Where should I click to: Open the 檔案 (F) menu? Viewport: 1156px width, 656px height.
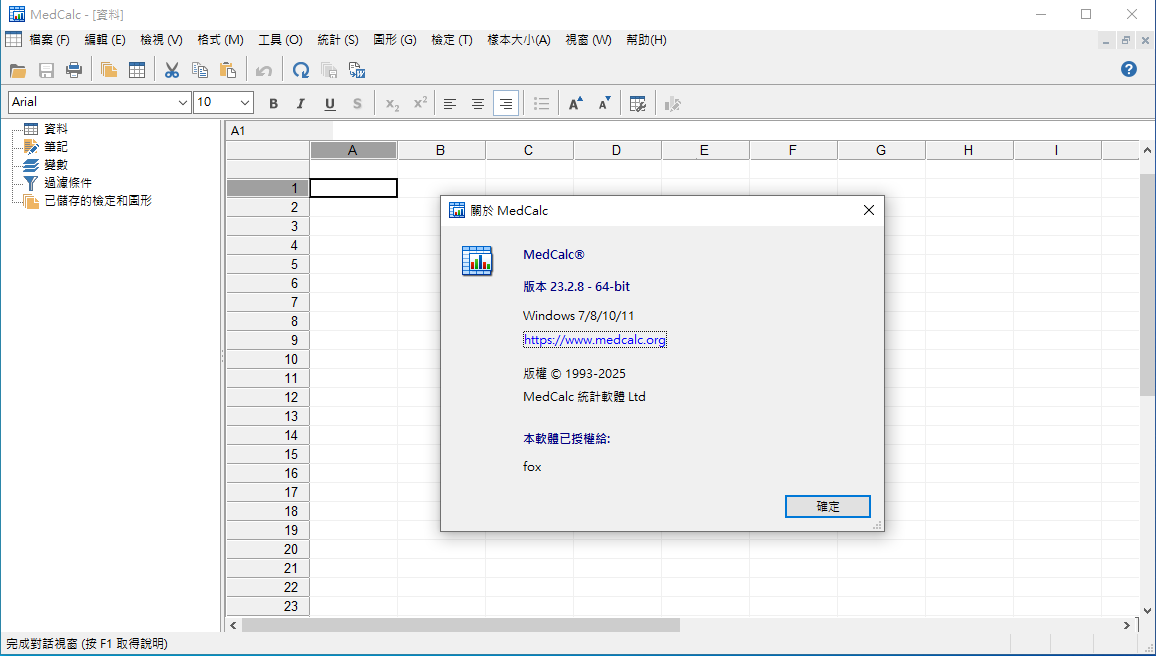point(49,40)
